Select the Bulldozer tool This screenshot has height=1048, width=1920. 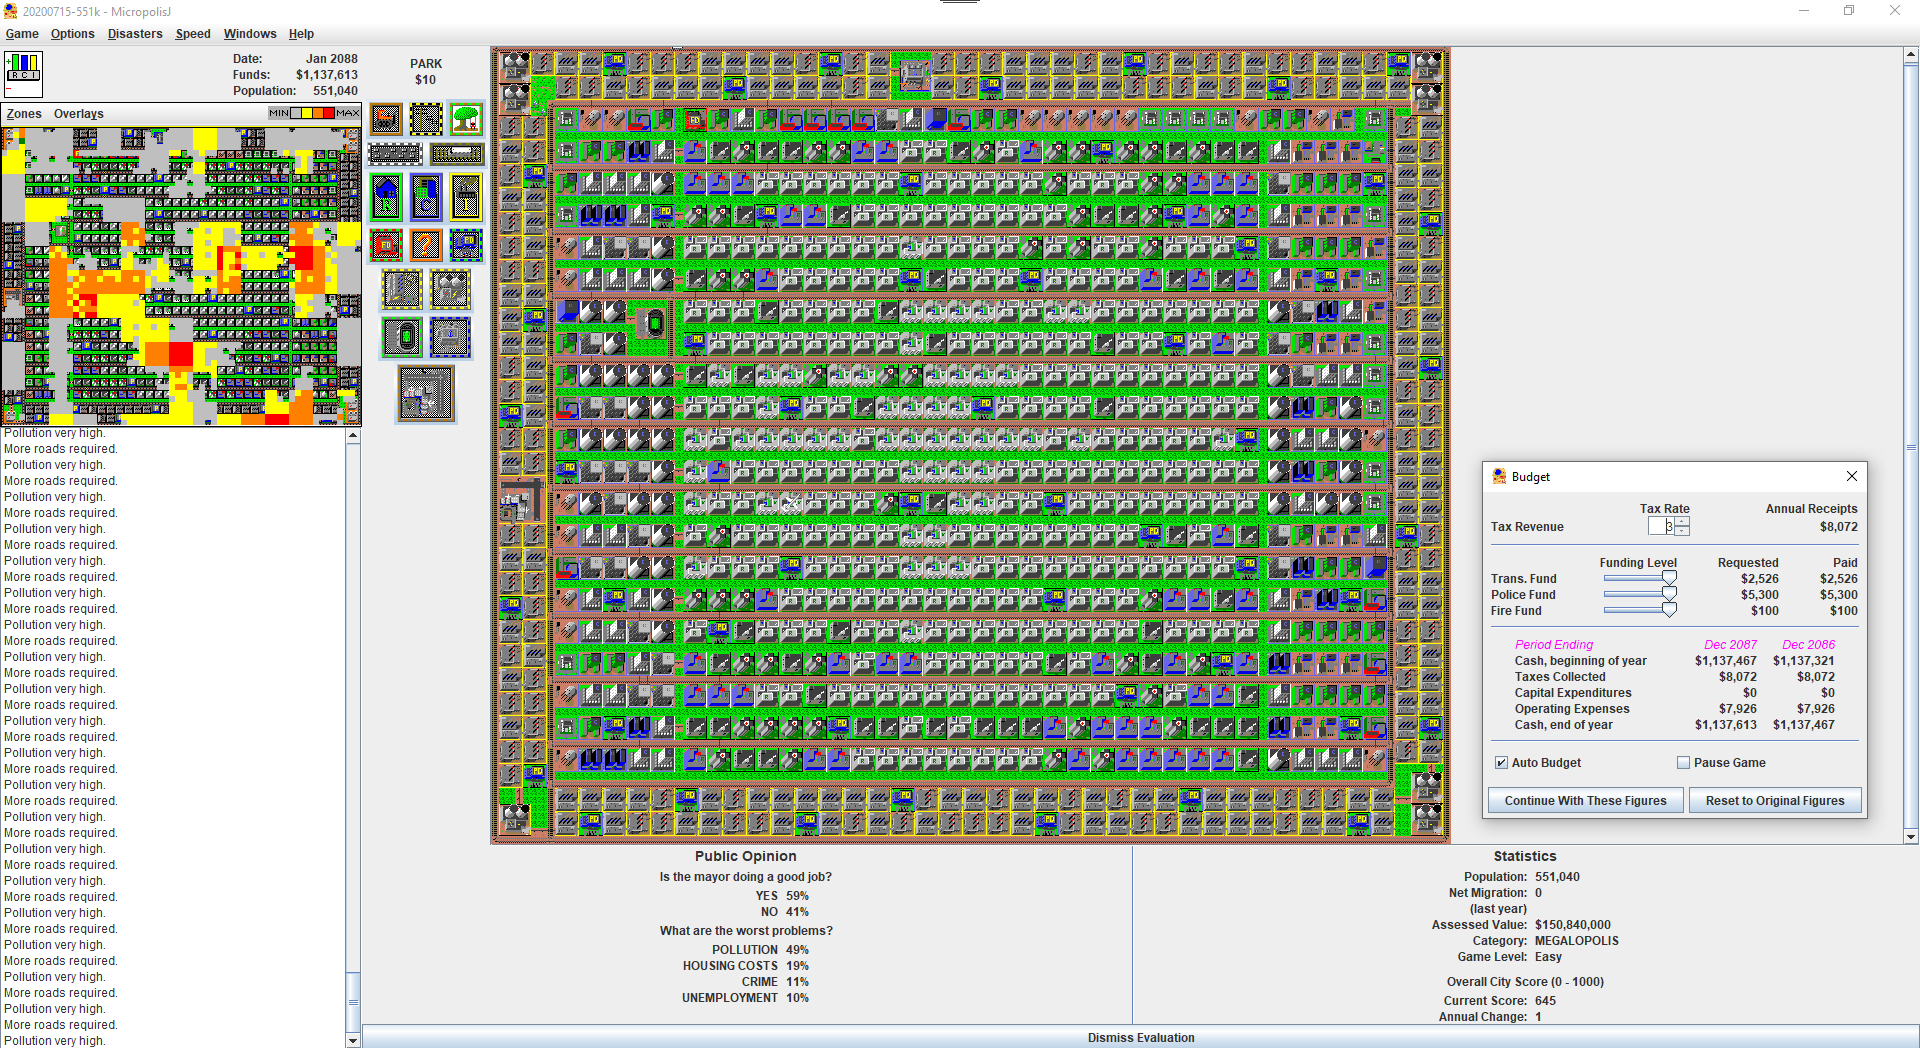[x=386, y=120]
